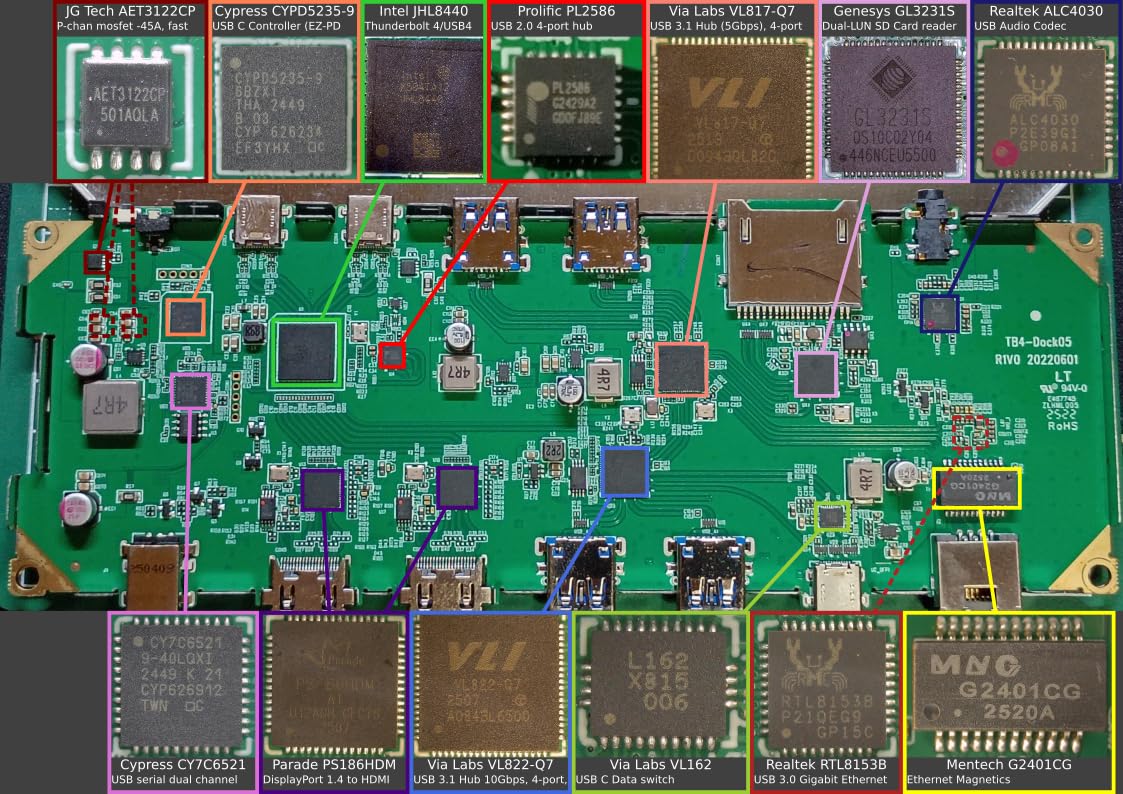
Task: Select "USB 2.0 4-port hub" description
Action: (x=541, y=26)
